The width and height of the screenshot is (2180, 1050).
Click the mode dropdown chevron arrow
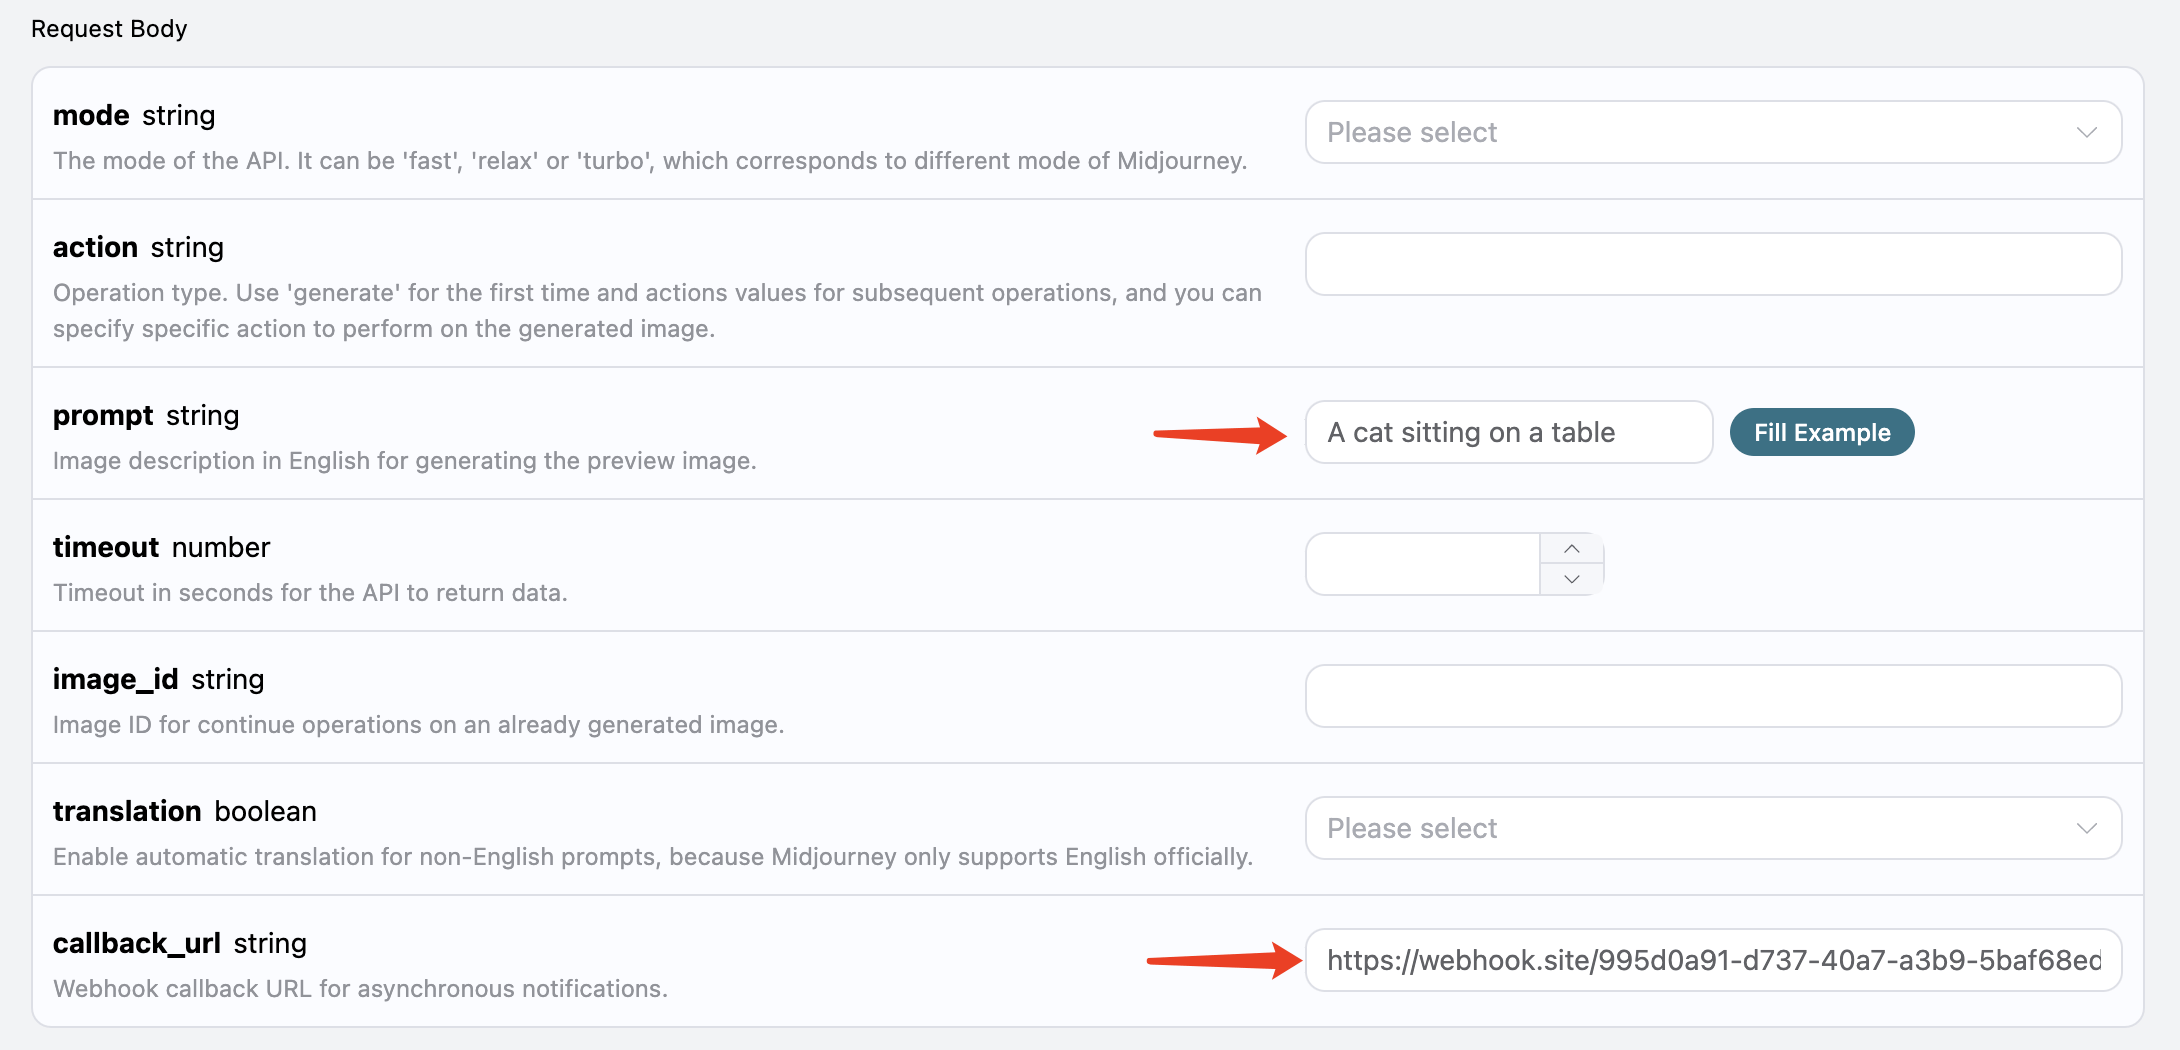2086,132
